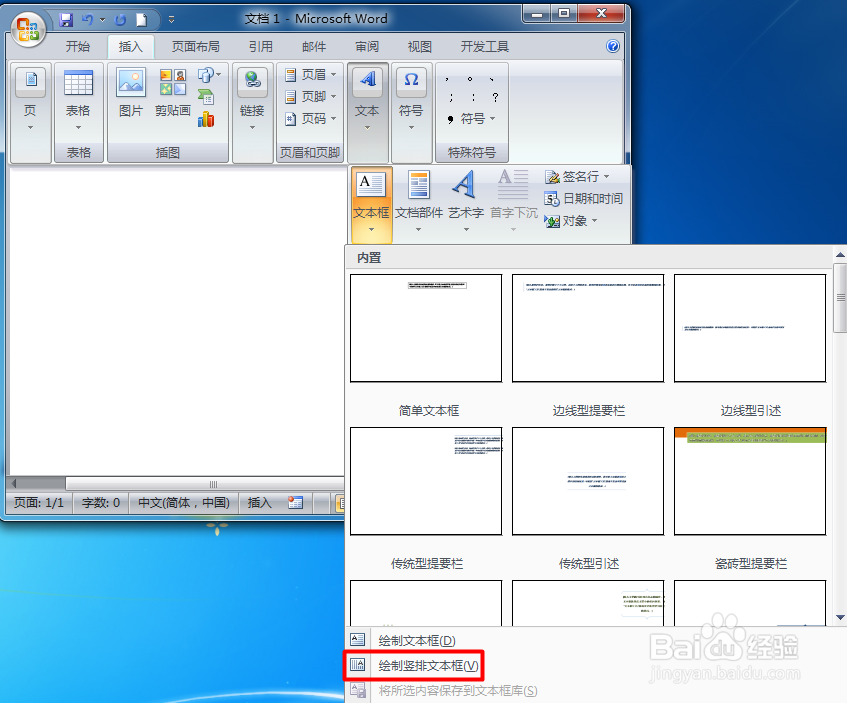Open shapes gallery icon

[x=209, y=75]
